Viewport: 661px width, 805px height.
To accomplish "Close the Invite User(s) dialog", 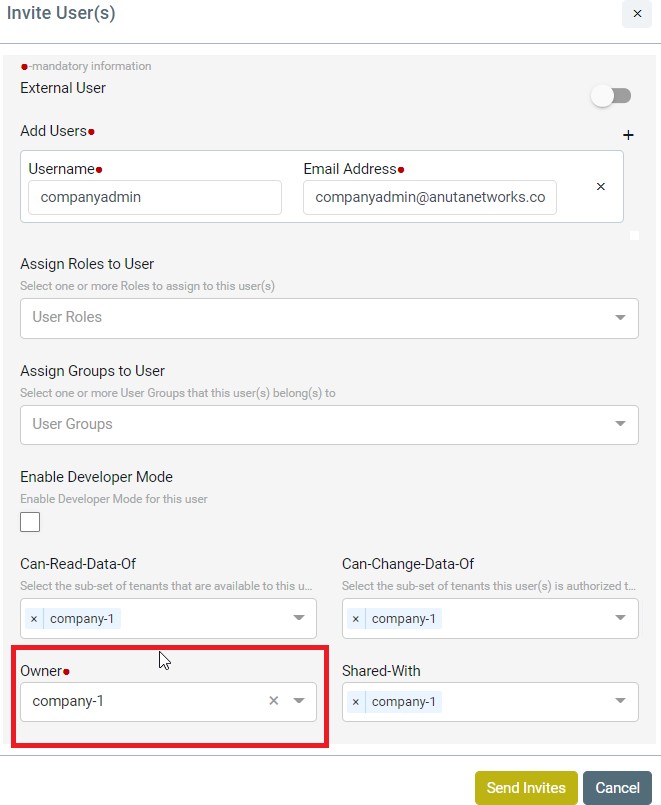I will (637, 14).
